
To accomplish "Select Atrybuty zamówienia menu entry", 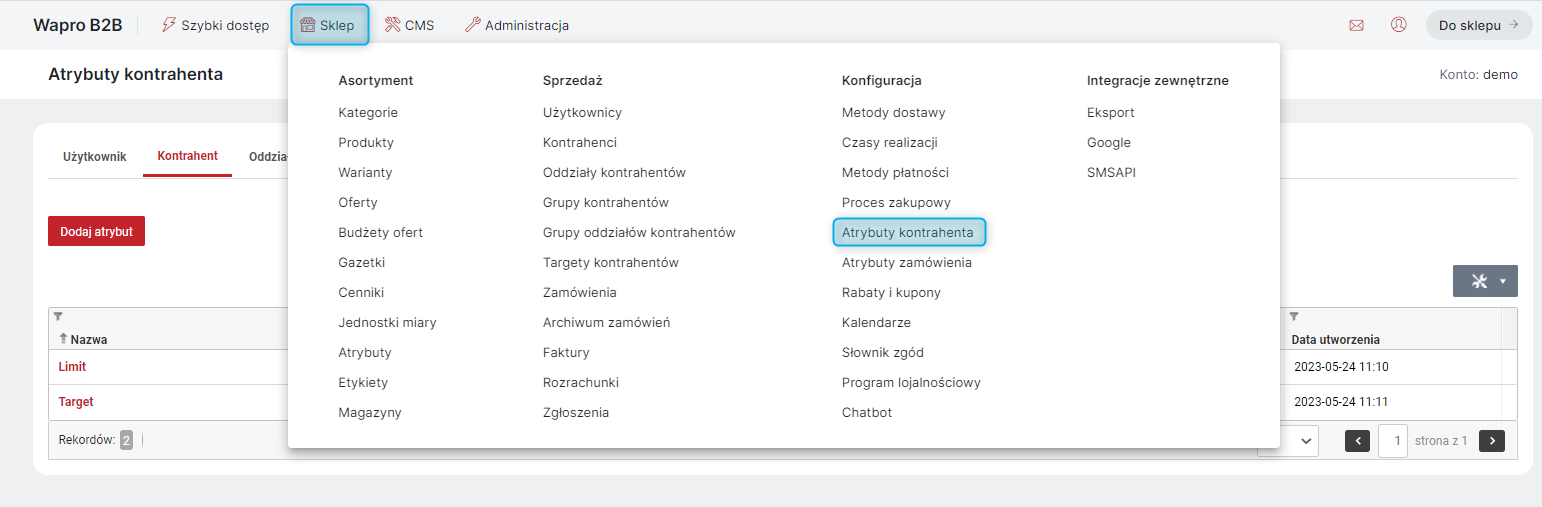I will click(x=906, y=262).
